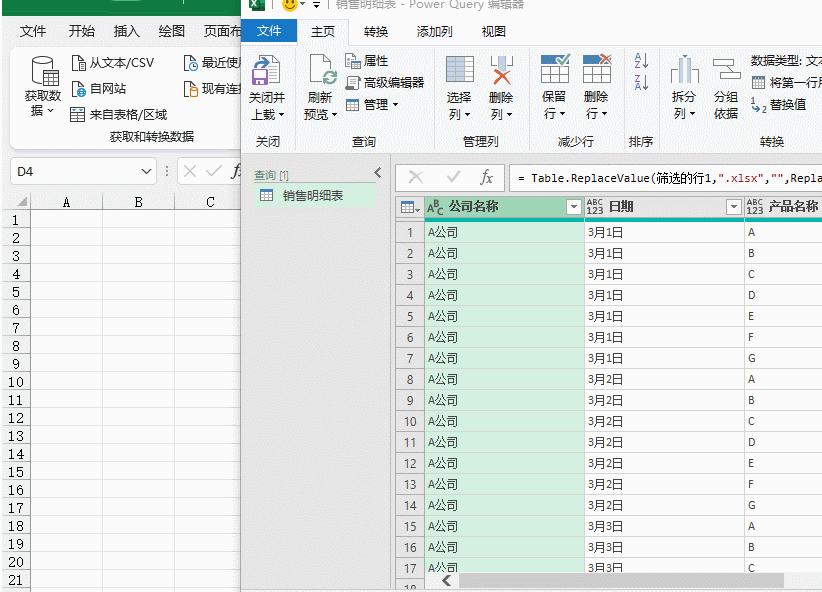
Task: Click Recent Sources icon in Excel
Action: coord(190,63)
